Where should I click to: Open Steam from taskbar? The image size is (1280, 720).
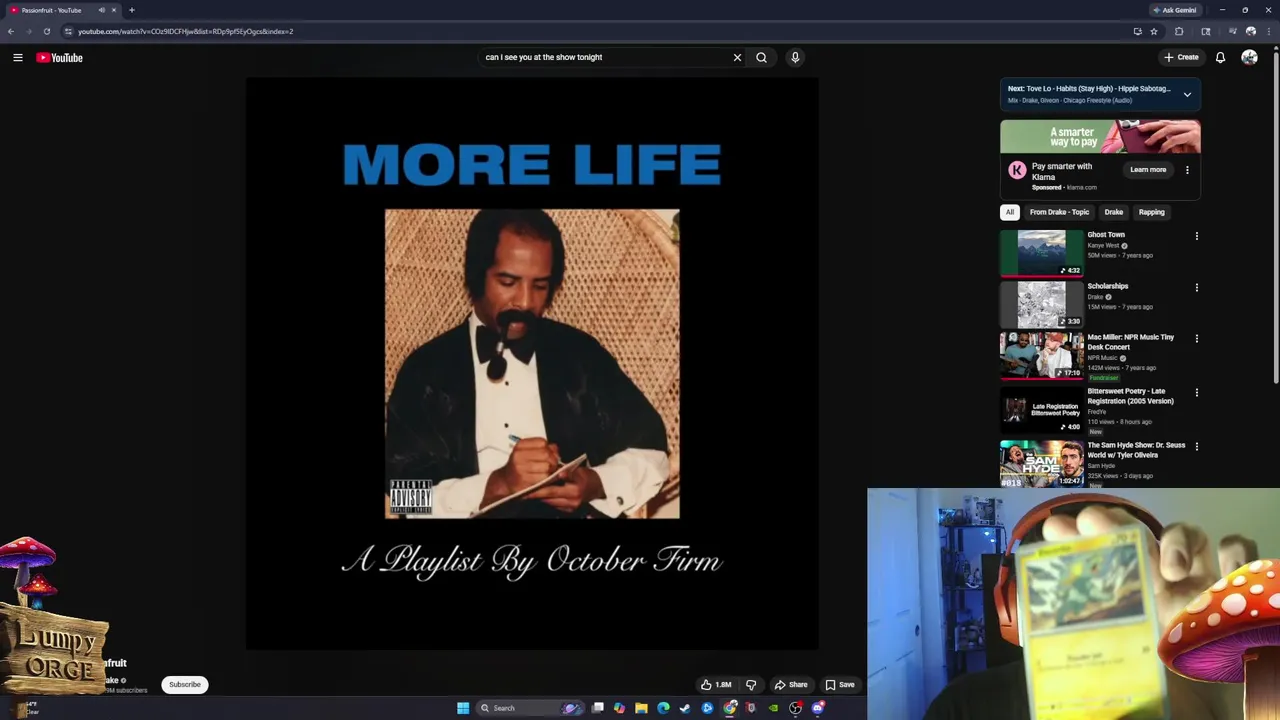click(x=685, y=708)
